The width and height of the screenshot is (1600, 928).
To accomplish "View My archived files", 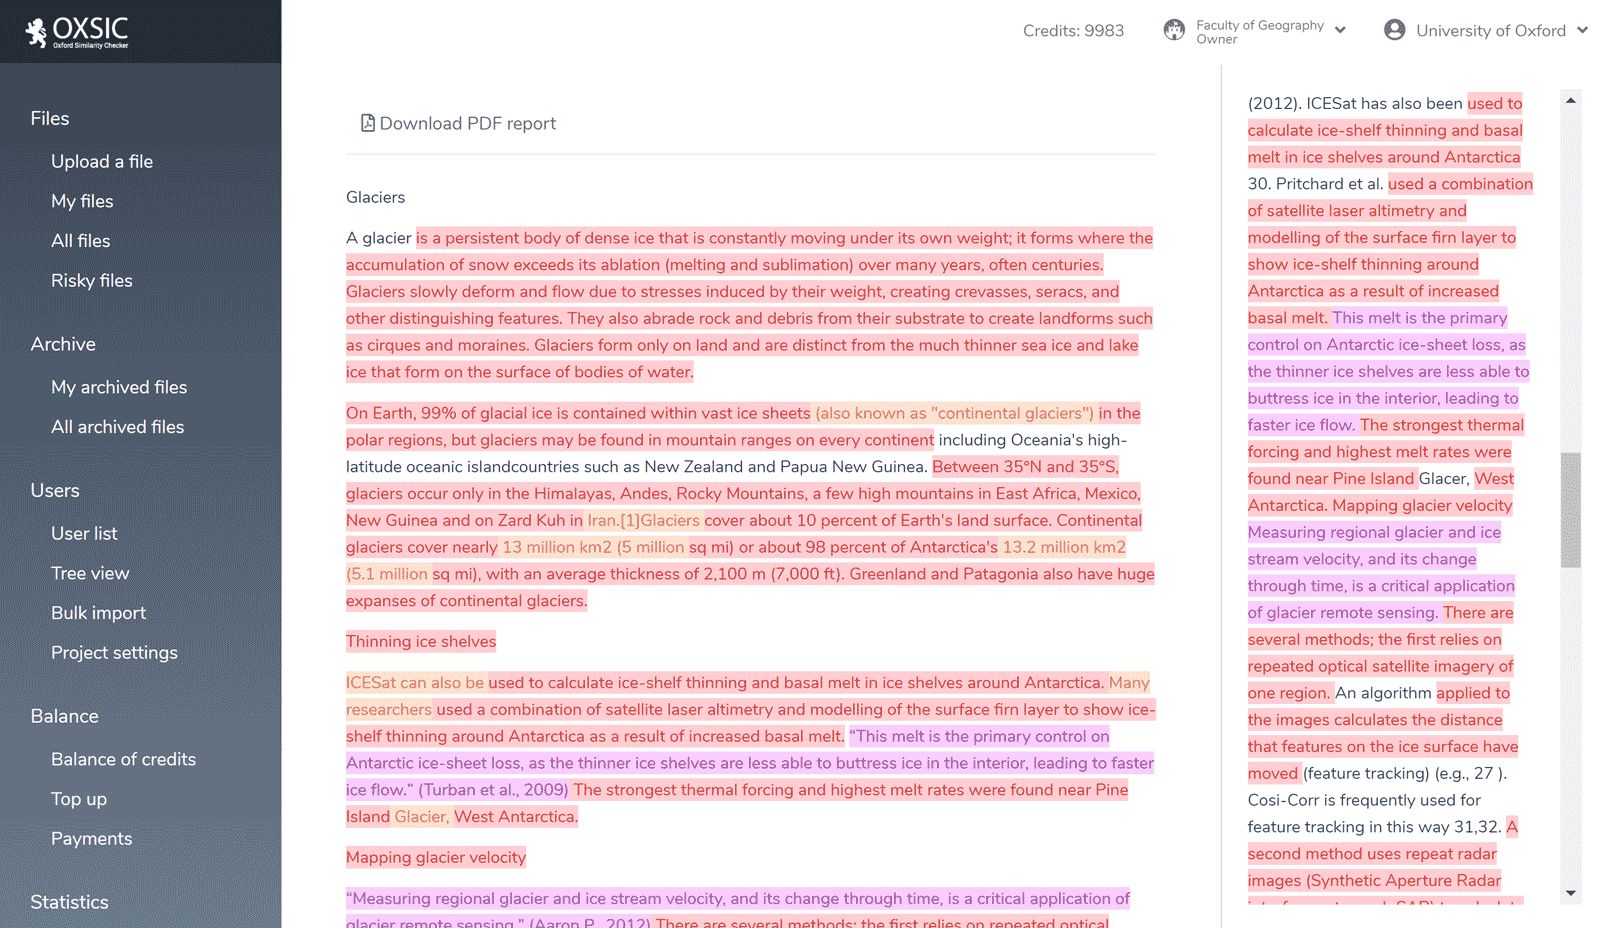I will click(118, 387).
